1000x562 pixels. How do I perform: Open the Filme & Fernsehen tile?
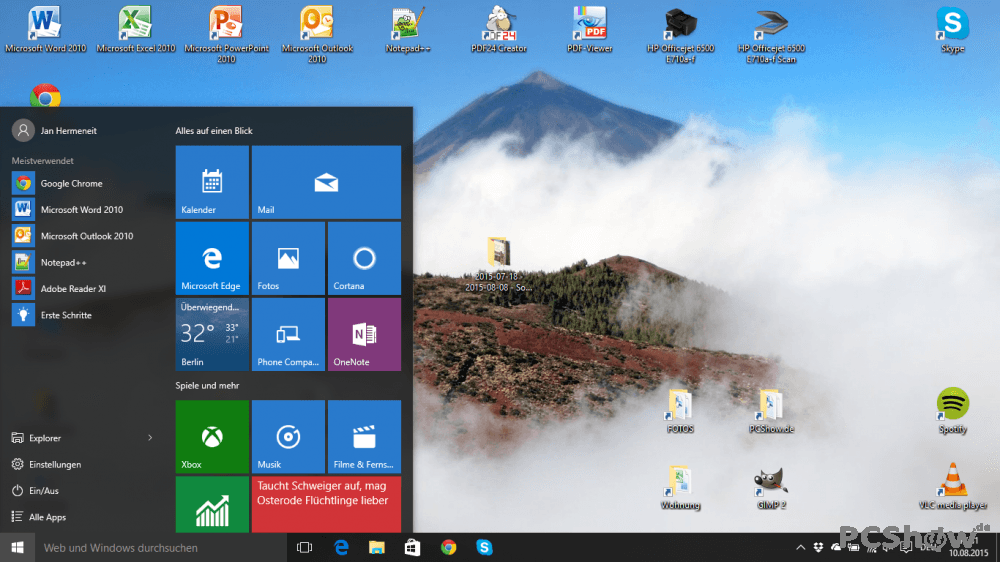pos(364,437)
